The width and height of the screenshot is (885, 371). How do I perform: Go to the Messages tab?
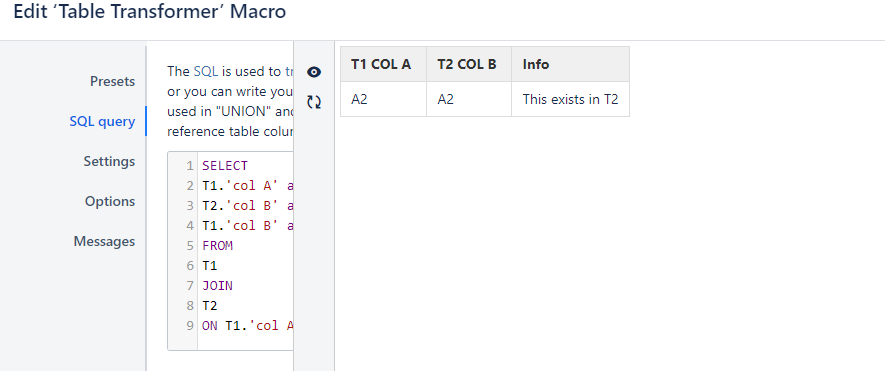pyautogui.click(x=104, y=242)
